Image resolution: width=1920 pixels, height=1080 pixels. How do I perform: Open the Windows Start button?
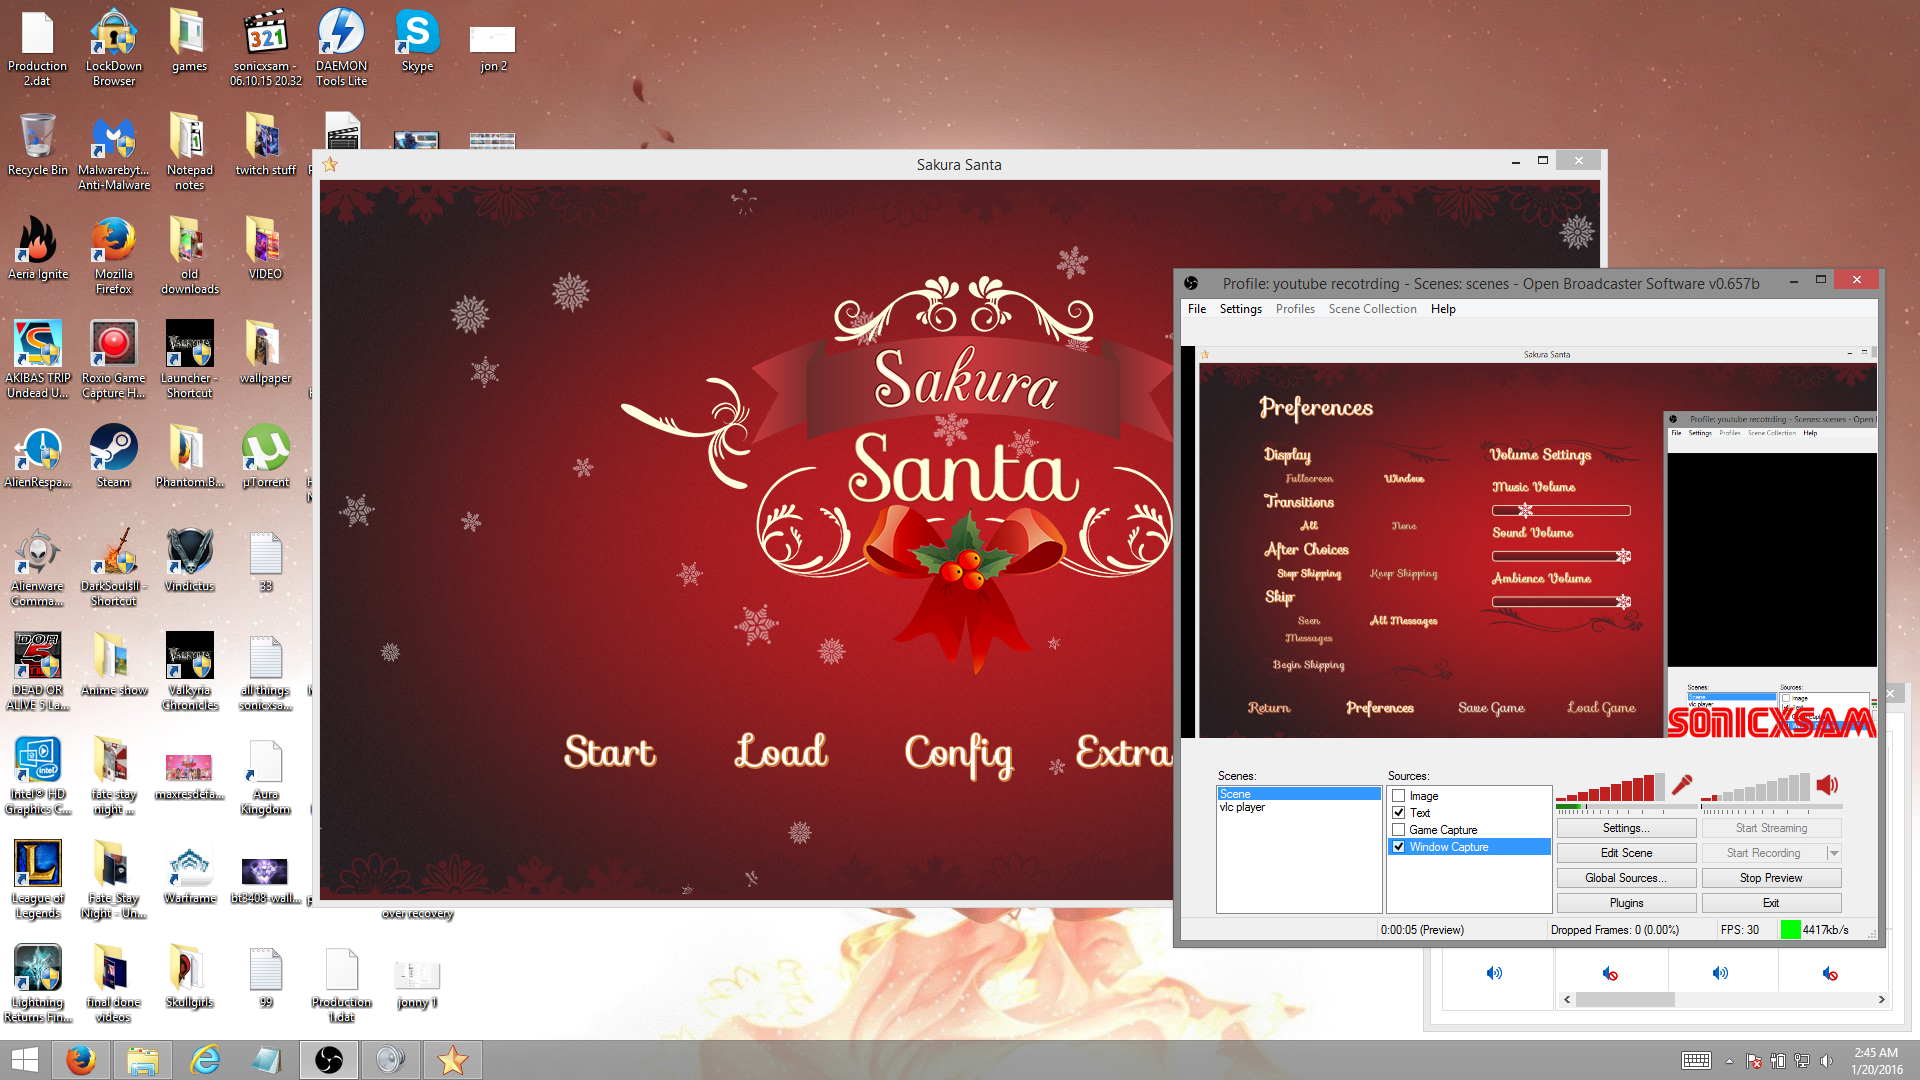point(24,1060)
